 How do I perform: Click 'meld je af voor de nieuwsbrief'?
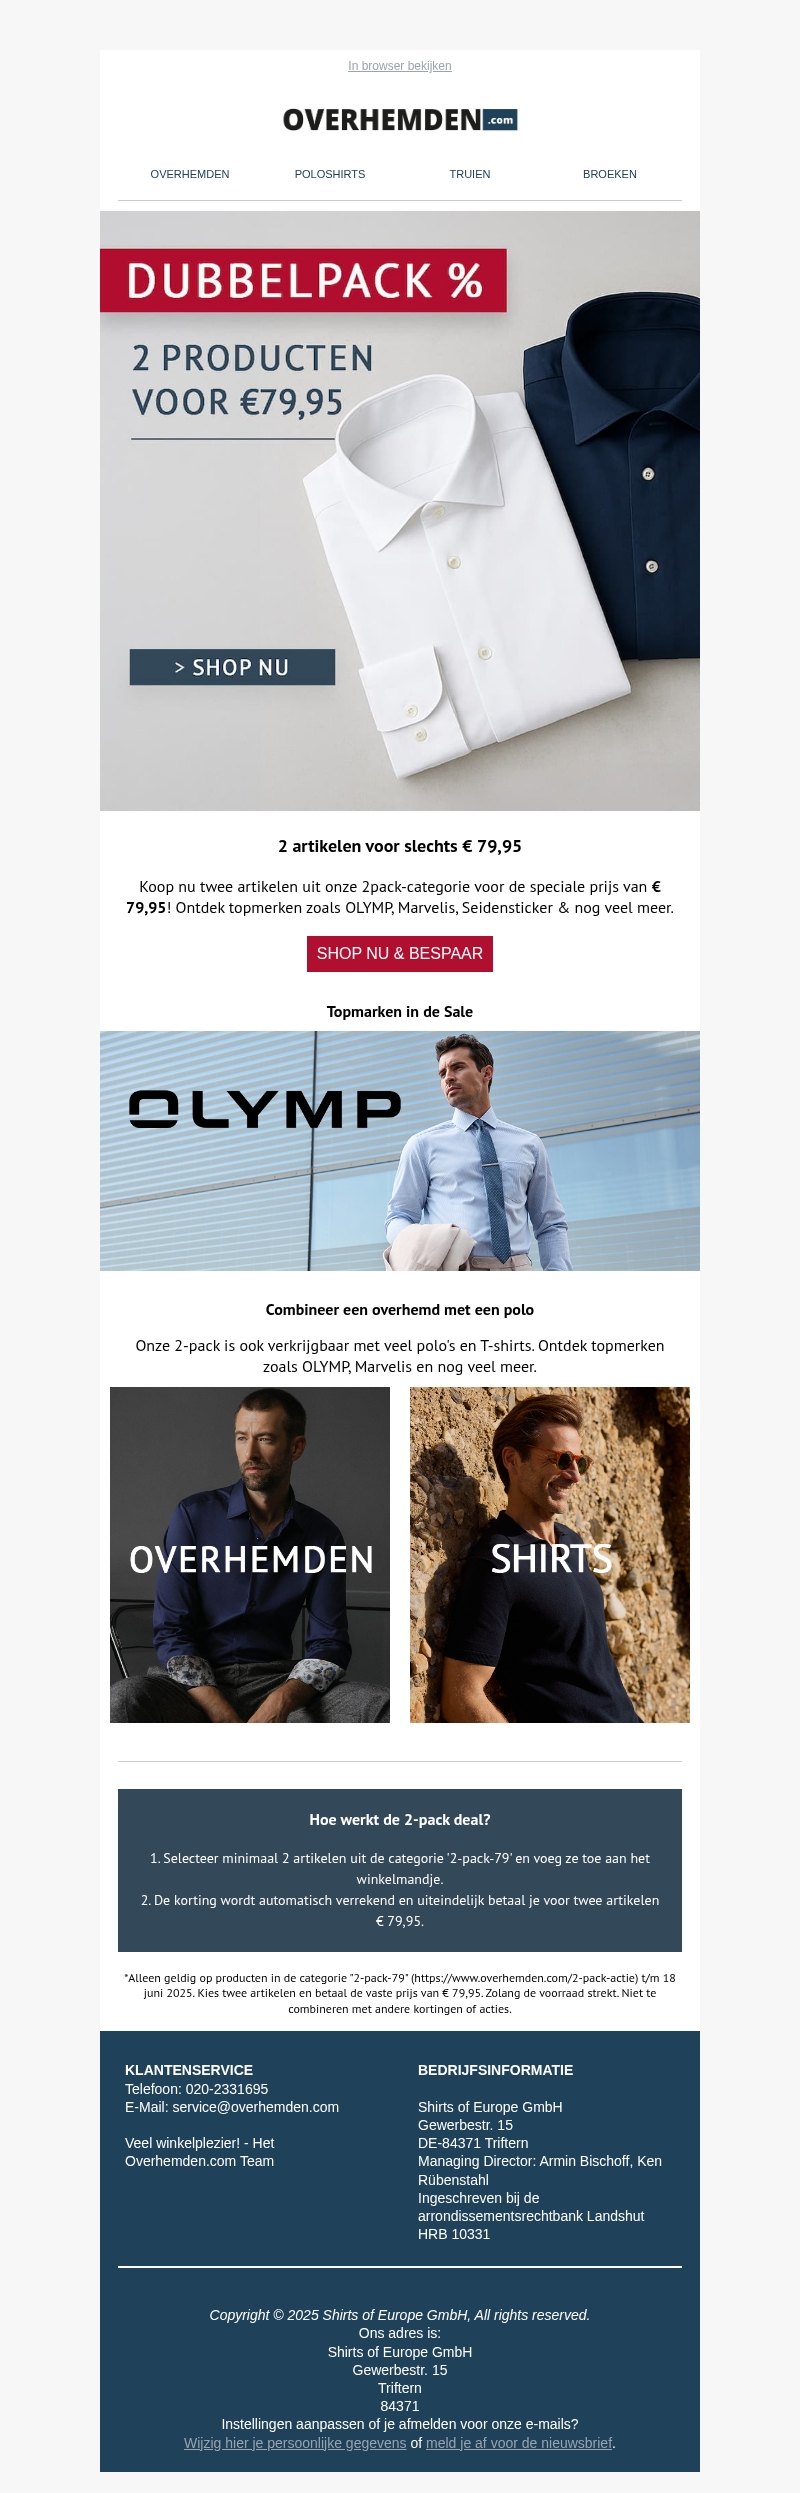pos(519,2443)
